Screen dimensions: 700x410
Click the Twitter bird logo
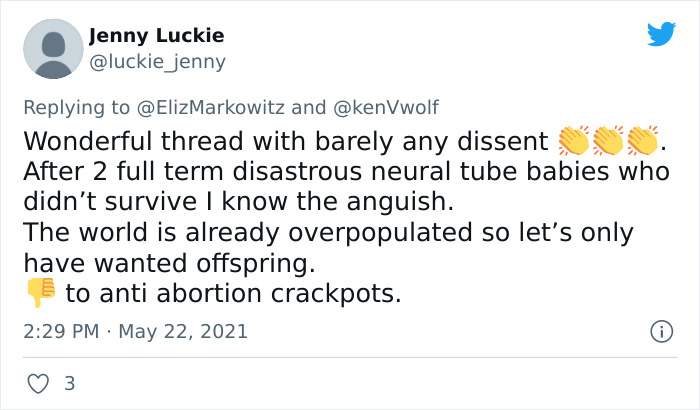[x=661, y=34]
